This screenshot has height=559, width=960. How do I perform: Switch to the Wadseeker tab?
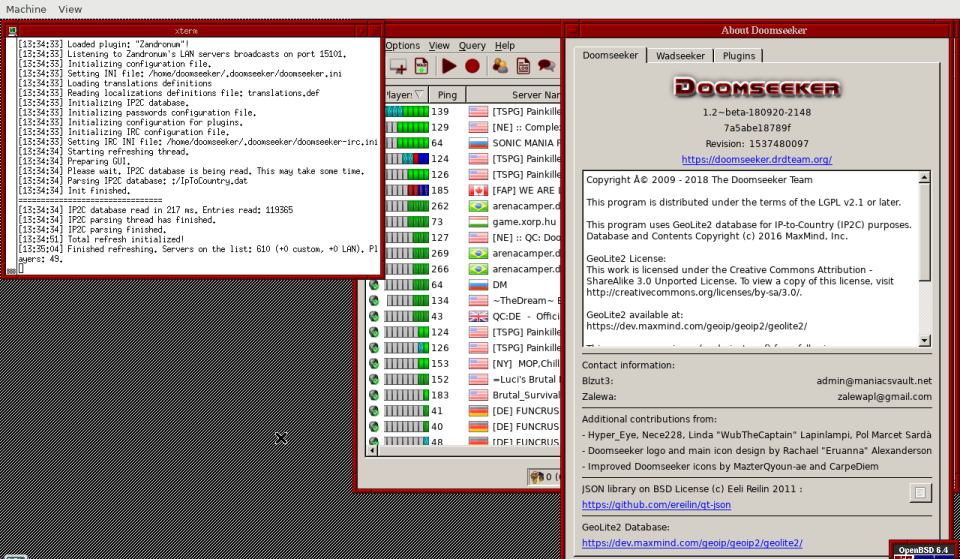(x=680, y=56)
